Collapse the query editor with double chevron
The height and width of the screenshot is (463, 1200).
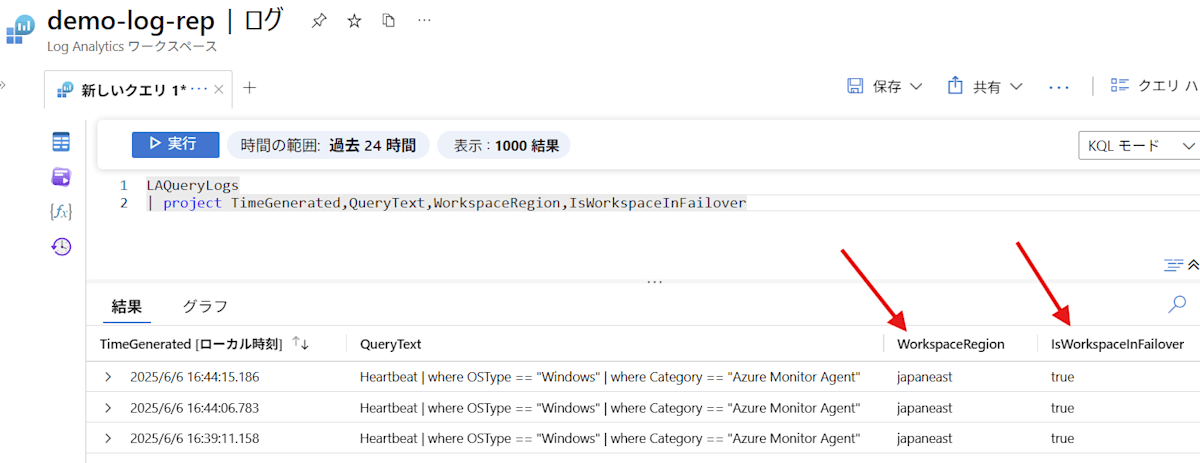pyautogui.click(x=1194, y=265)
